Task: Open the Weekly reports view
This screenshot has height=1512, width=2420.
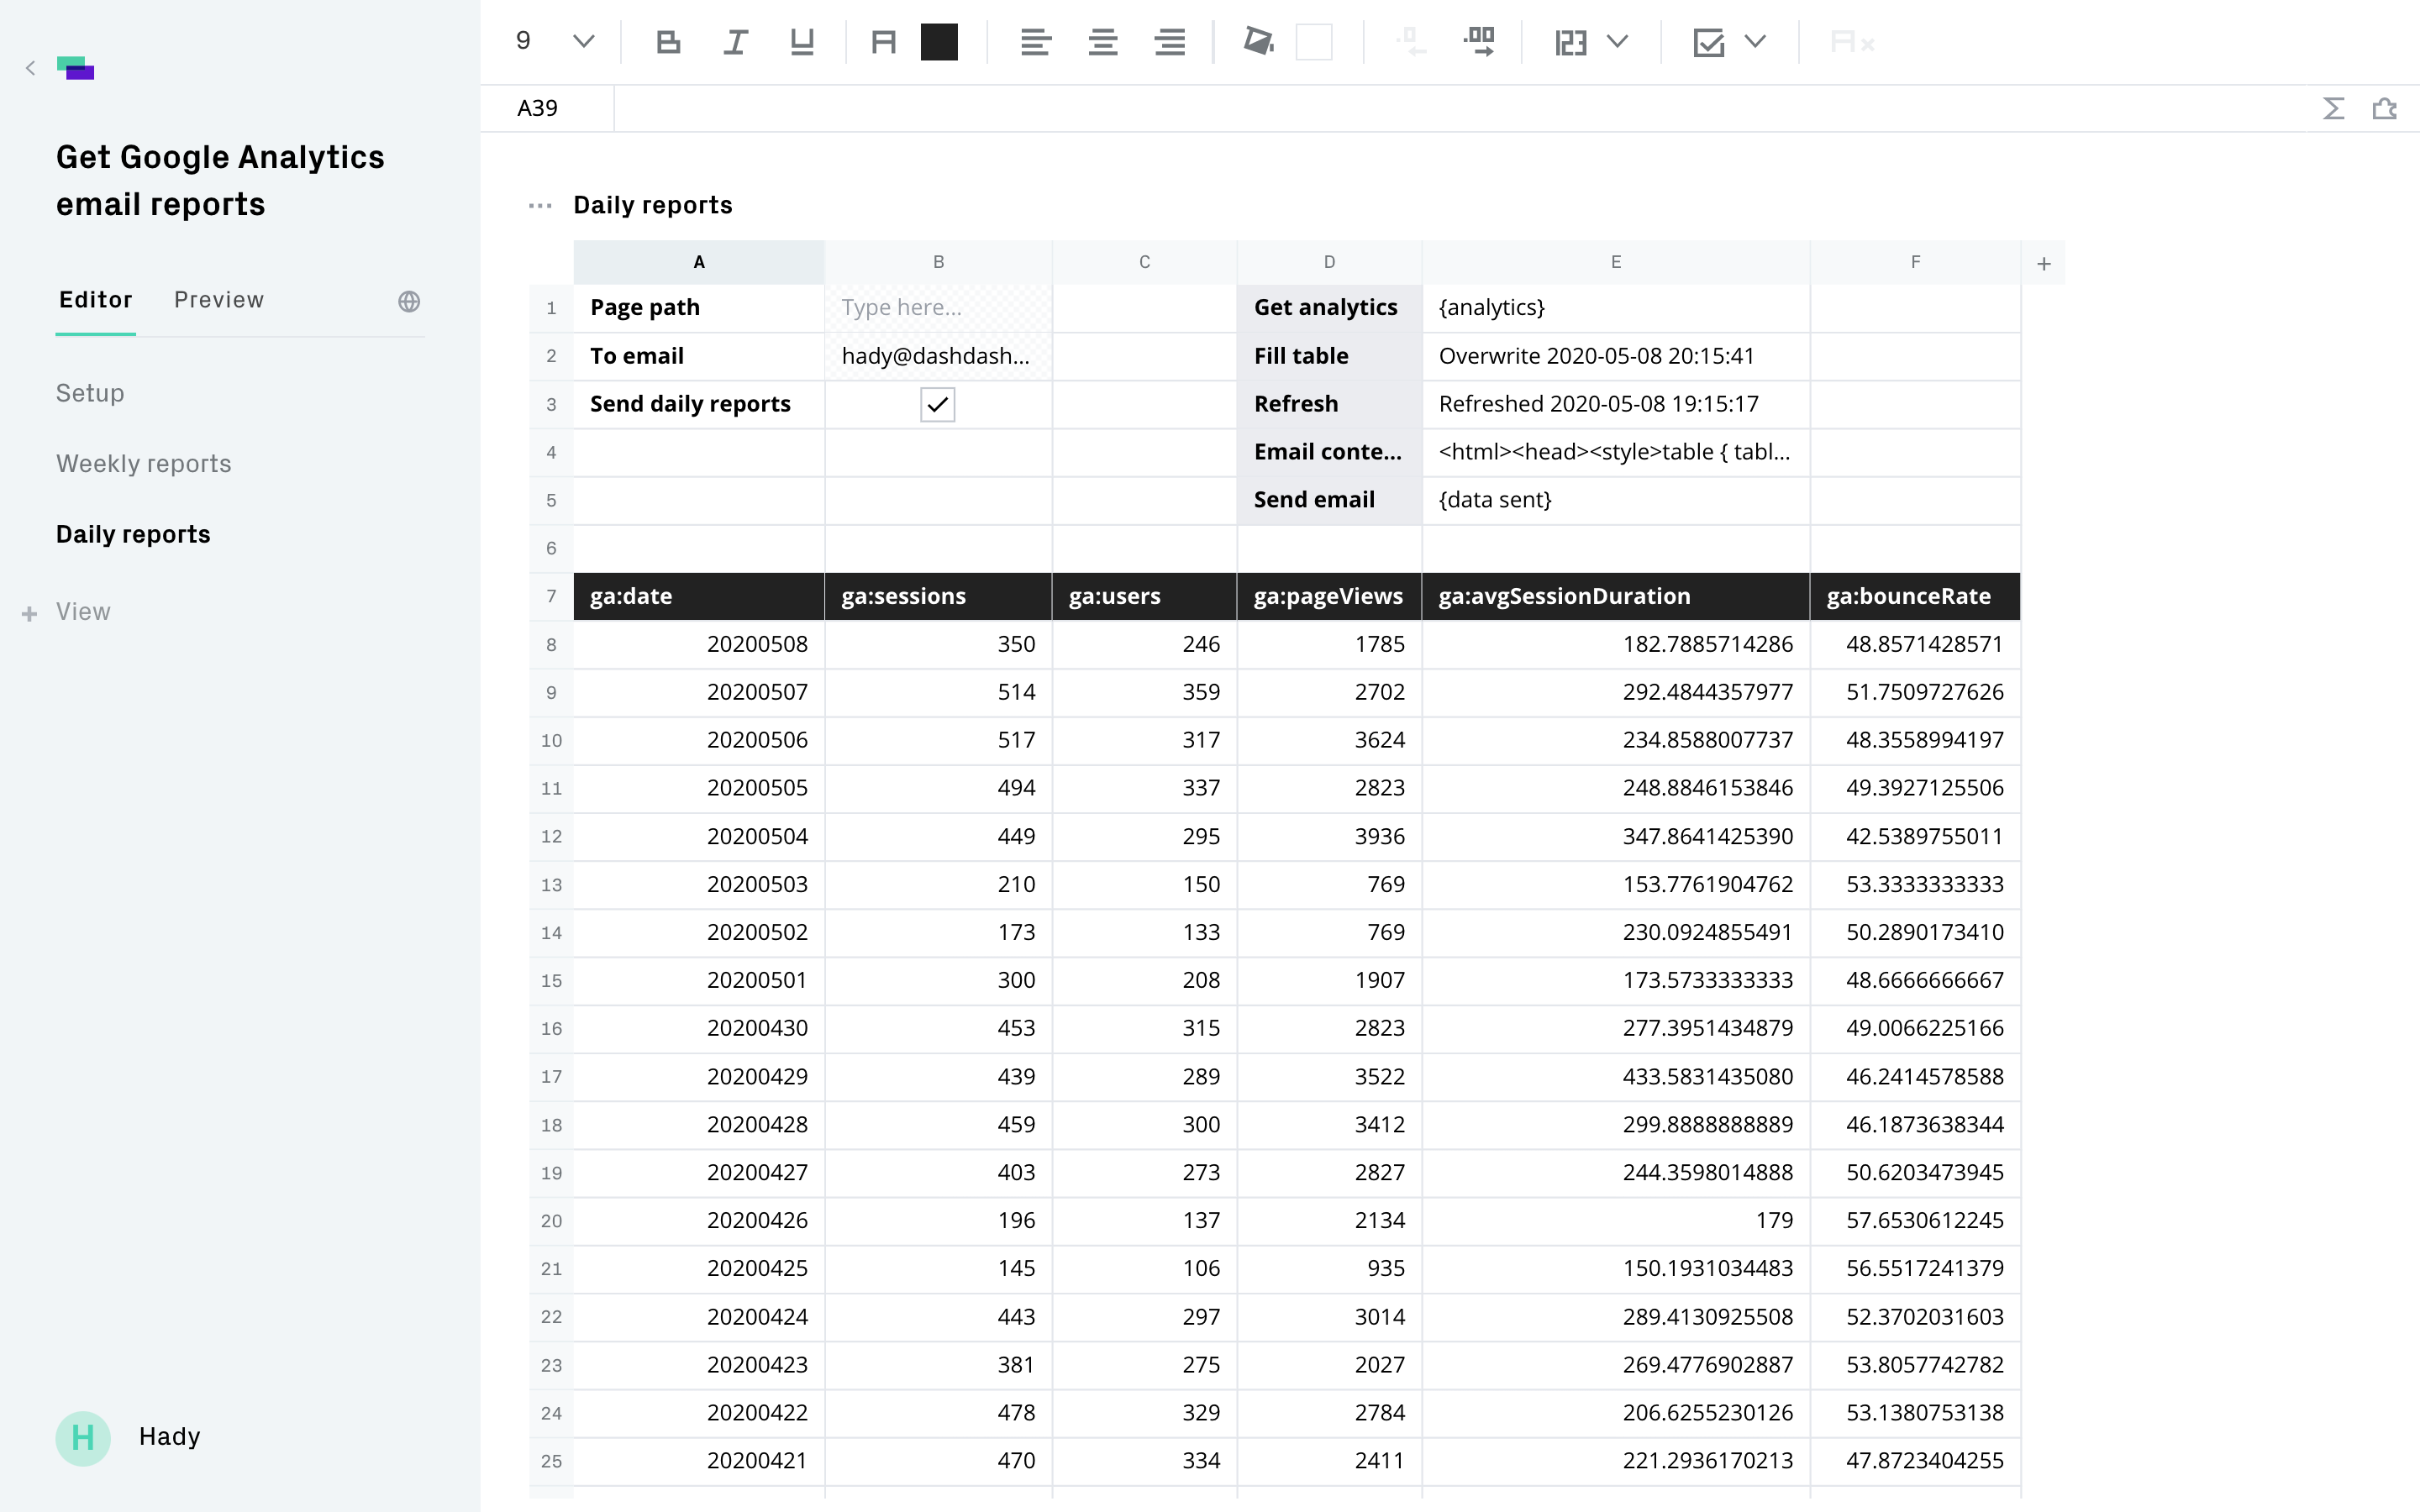Action: (x=144, y=464)
